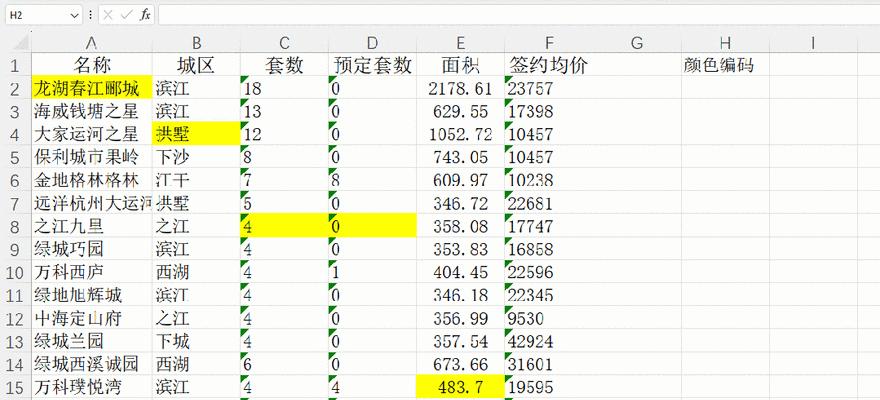This screenshot has height=400, width=880.
Task: Select column D header
Action: (x=373, y=43)
